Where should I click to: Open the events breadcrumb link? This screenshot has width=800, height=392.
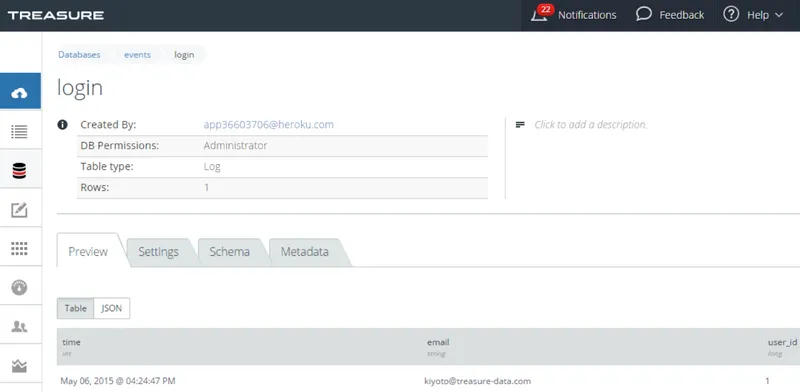pyautogui.click(x=137, y=55)
